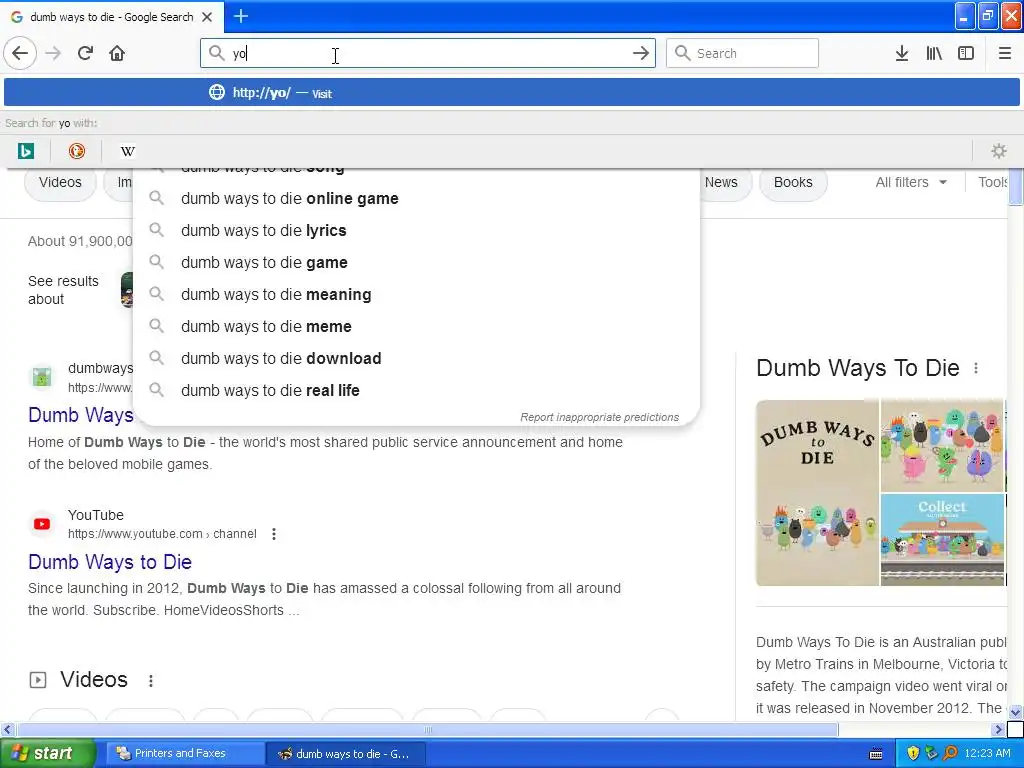
Task: Select the News filter chip
Action: pos(721,182)
